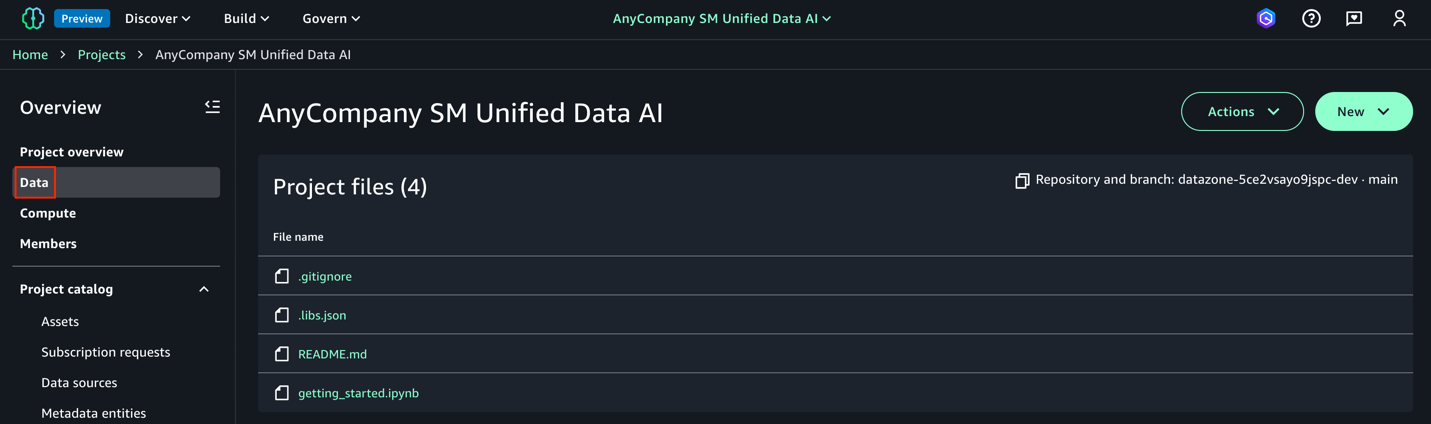Viewport: 1431px width, 424px height.
Task: Click the SageMaker brain logo icon
Action: pos(33,18)
